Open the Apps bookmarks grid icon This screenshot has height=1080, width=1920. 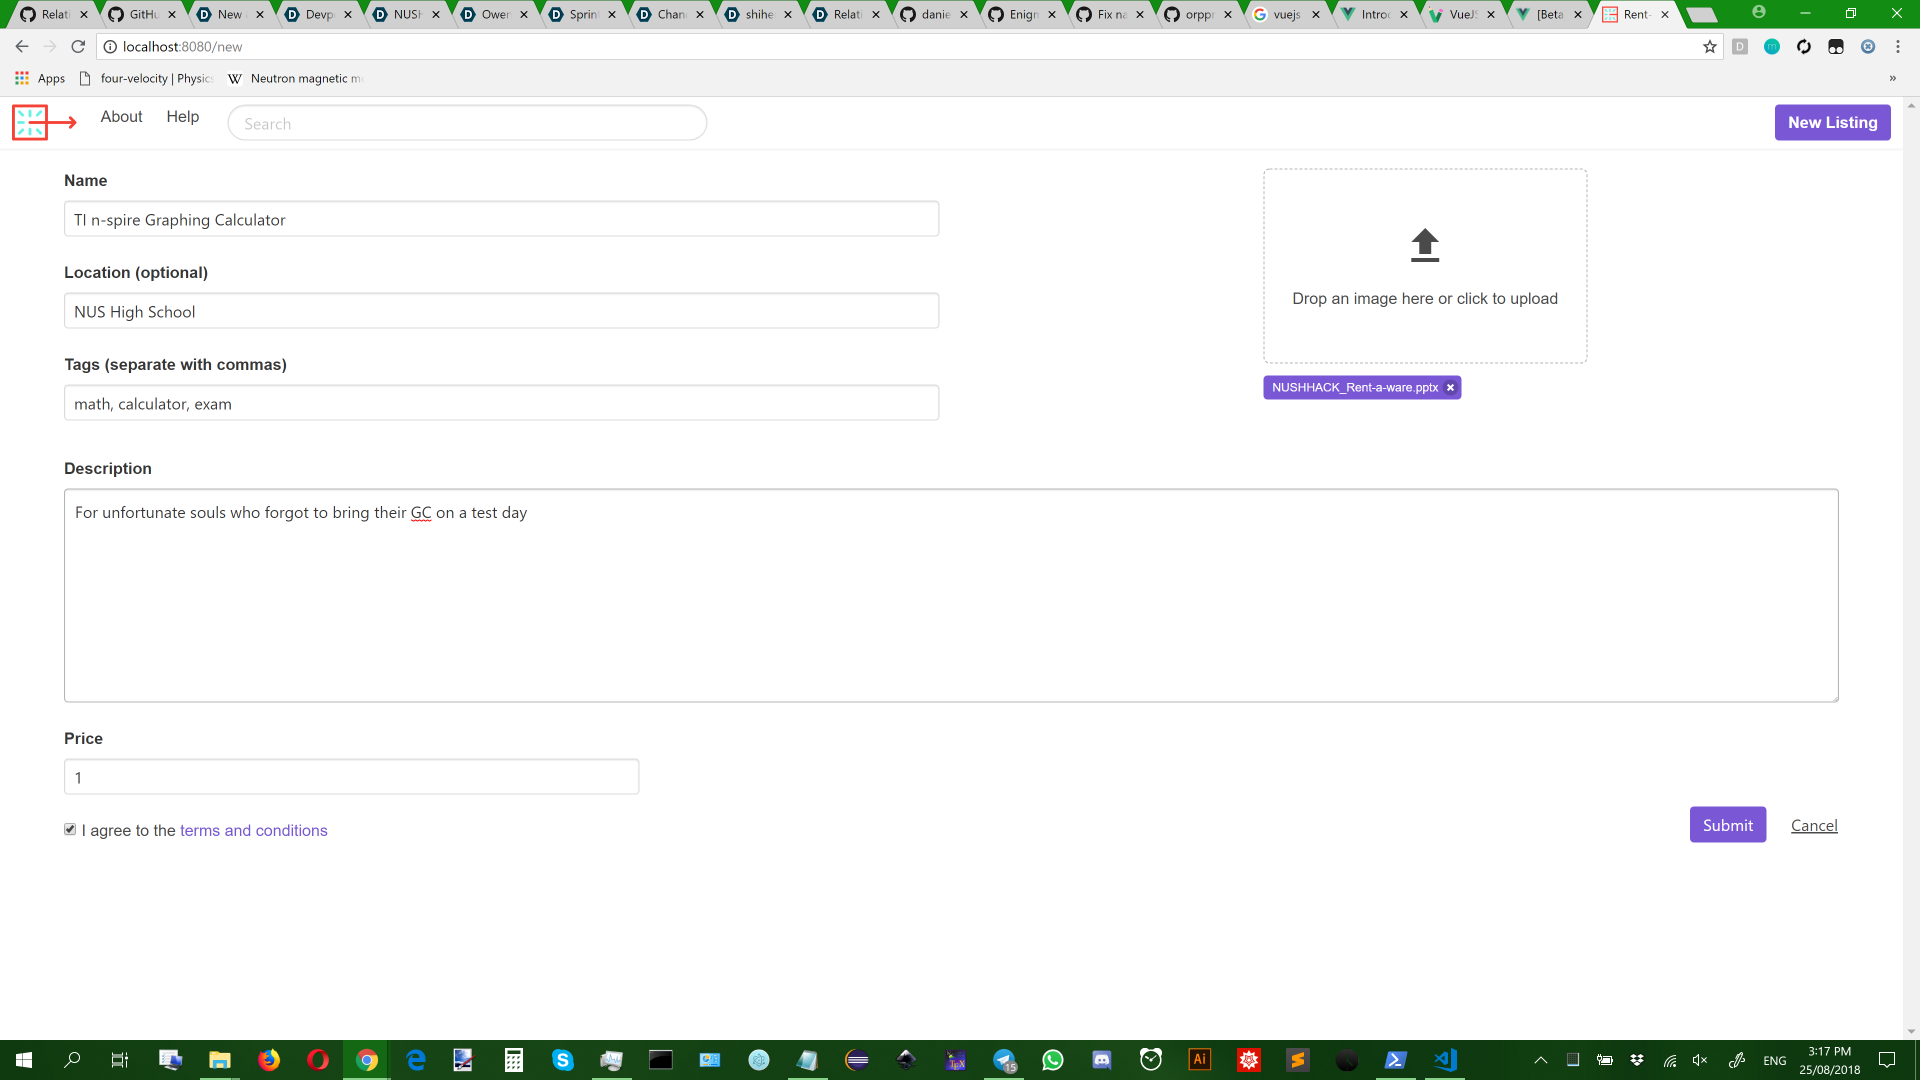[22, 78]
